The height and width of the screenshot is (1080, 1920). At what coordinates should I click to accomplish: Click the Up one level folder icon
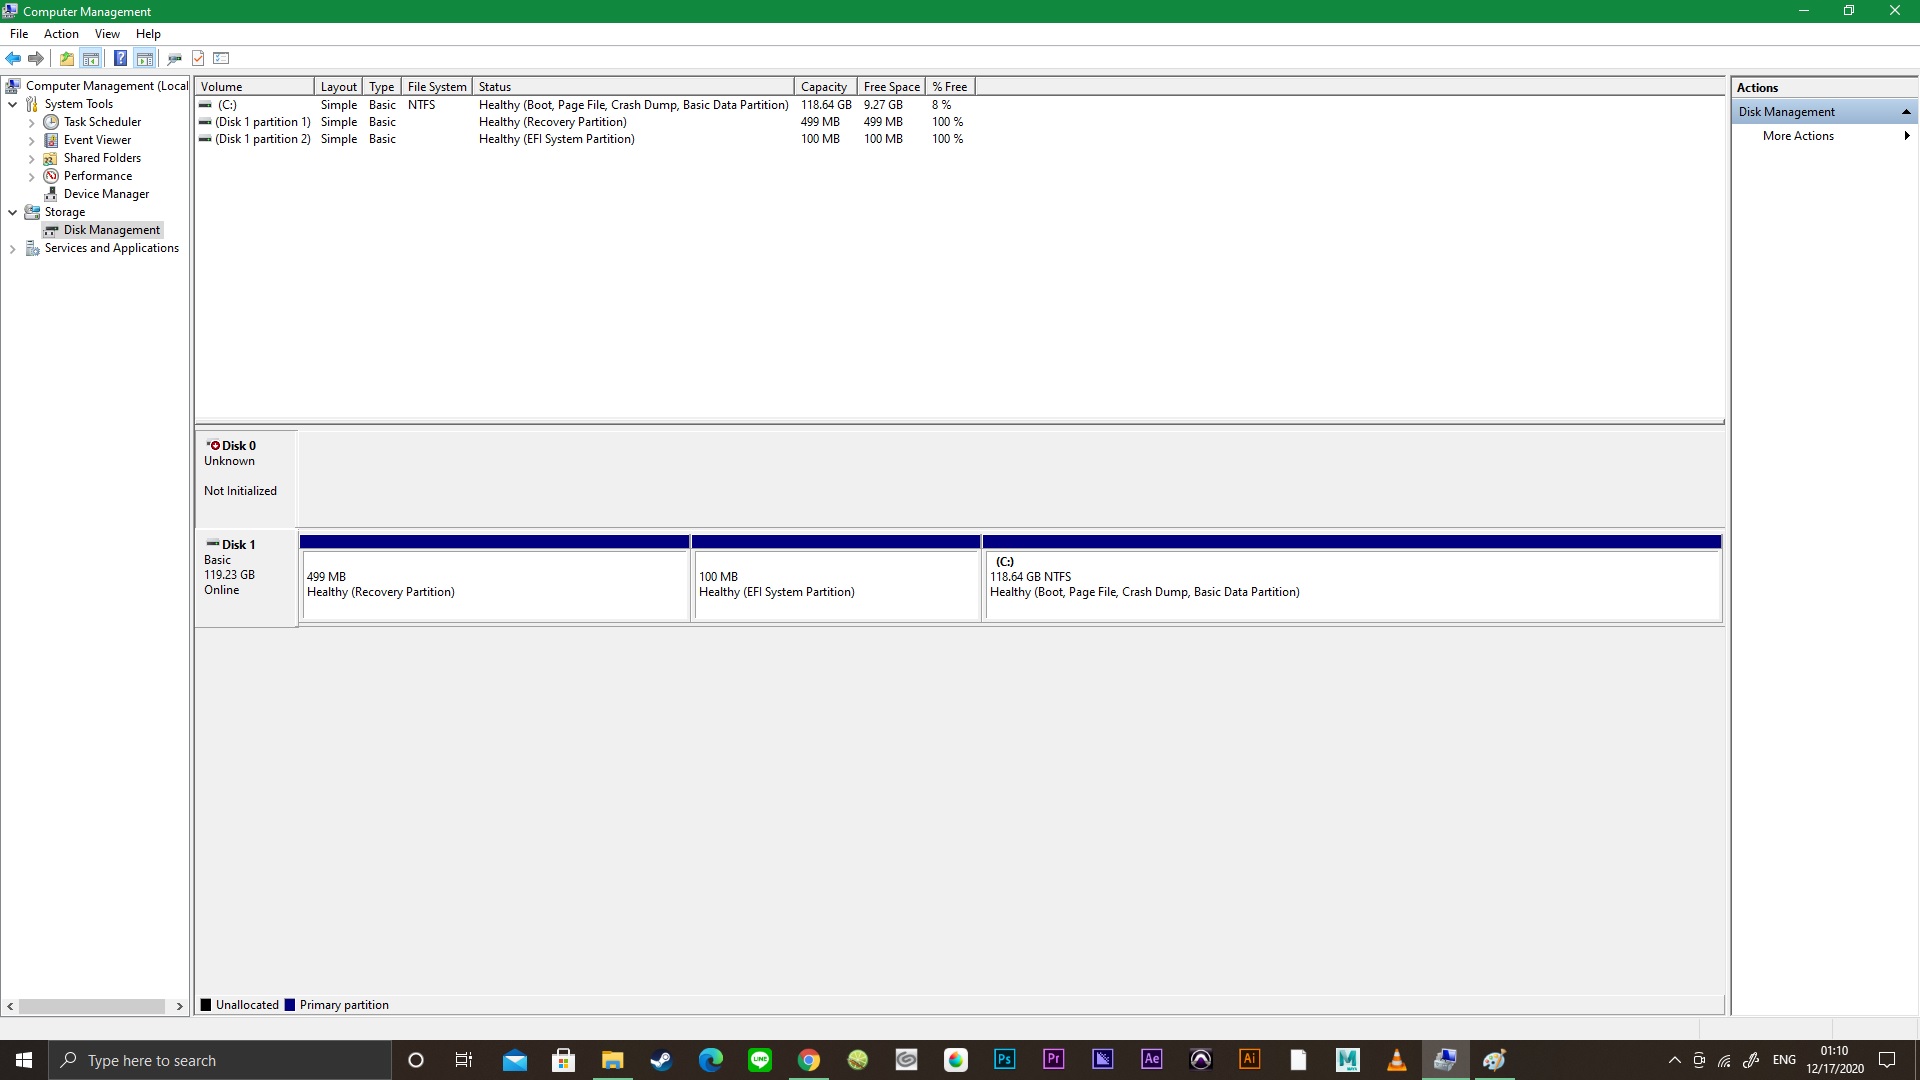66,58
